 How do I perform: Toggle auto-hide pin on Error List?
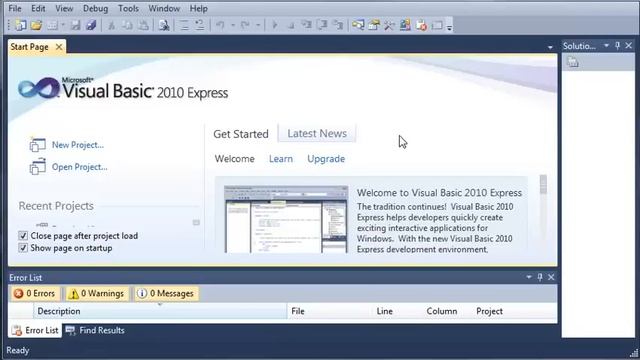pos(540,277)
